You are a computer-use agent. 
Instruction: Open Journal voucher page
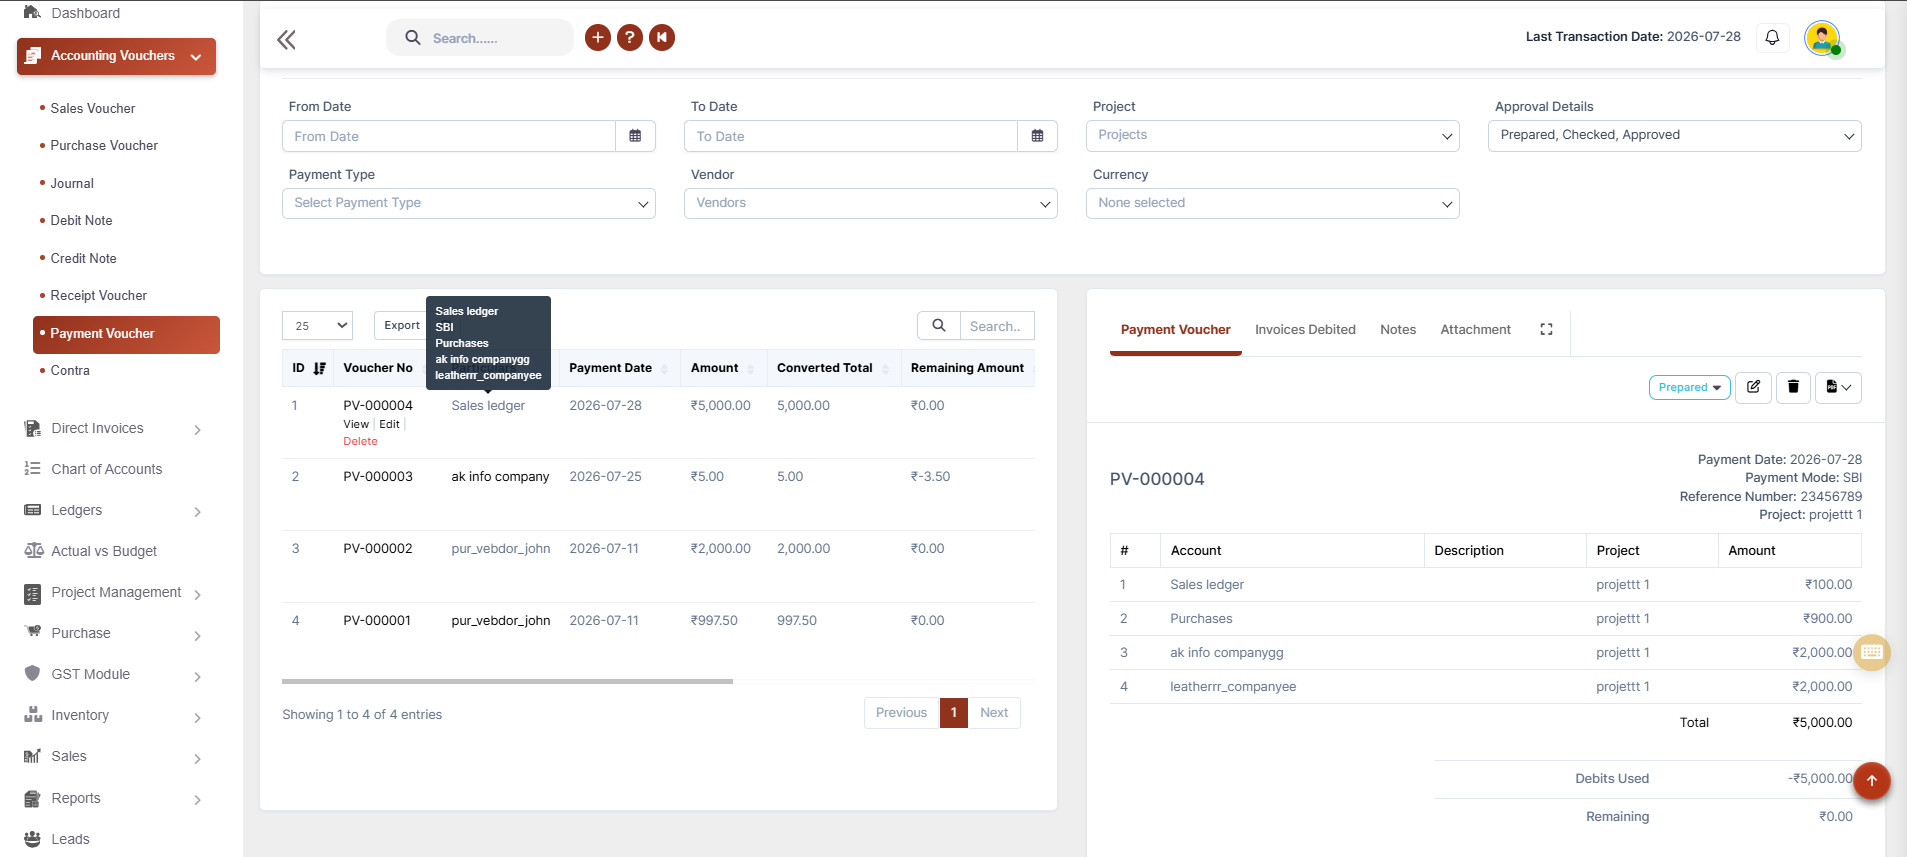(x=72, y=184)
